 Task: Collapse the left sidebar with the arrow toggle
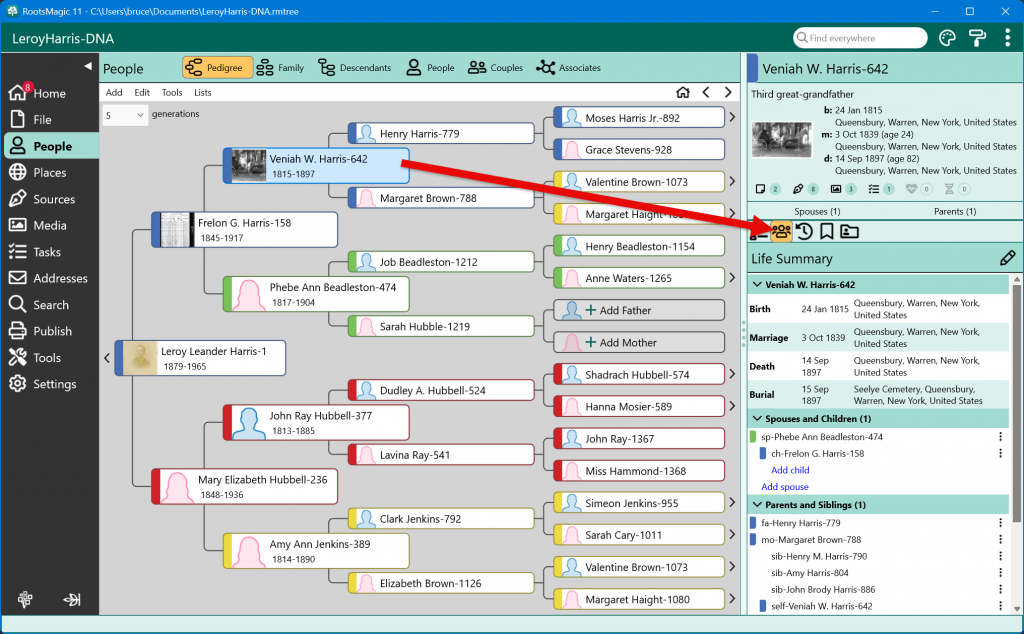point(87,66)
